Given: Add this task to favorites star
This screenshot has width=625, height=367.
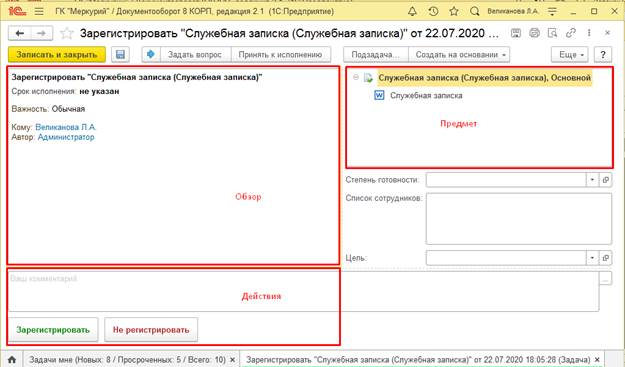Looking at the screenshot, I should pyautogui.click(x=67, y=33).
